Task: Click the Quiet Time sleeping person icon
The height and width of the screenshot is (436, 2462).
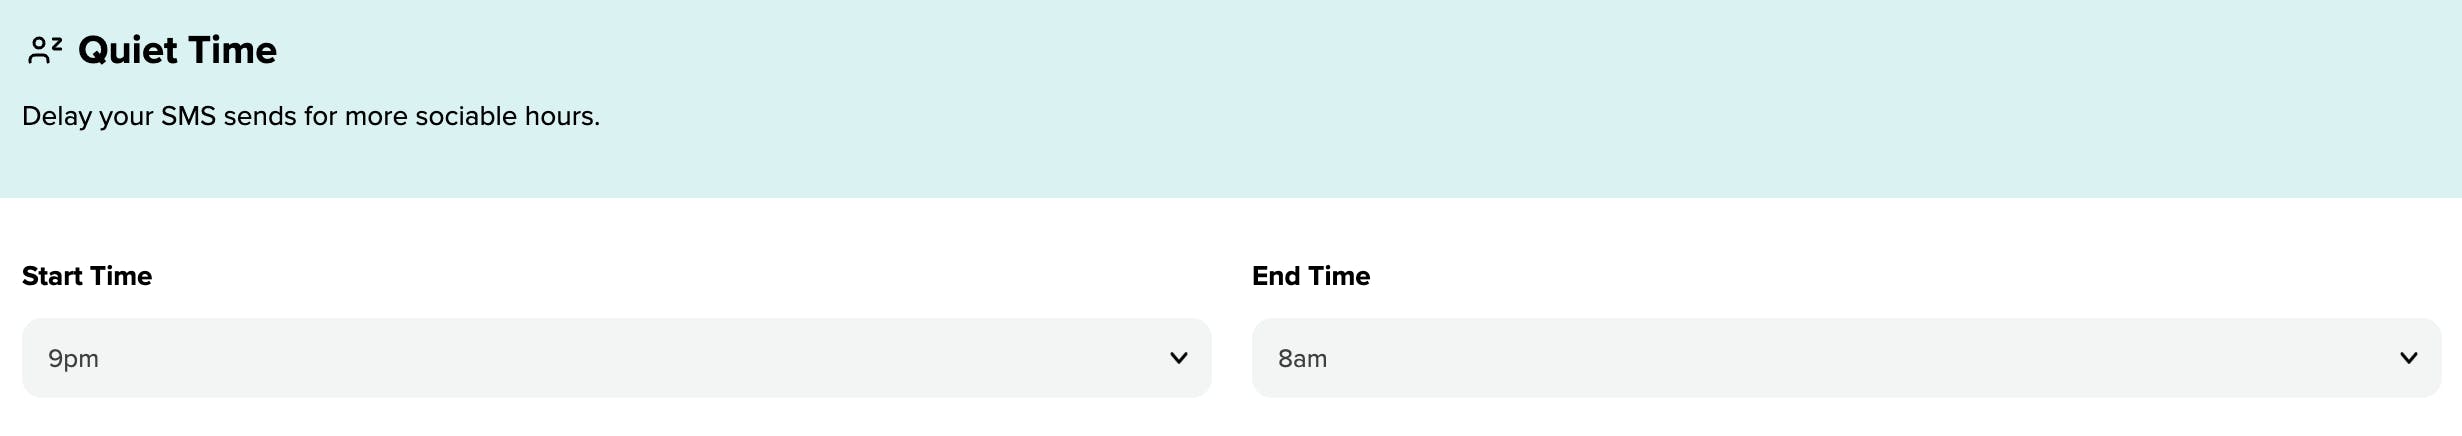Action: tap(45, 50)
